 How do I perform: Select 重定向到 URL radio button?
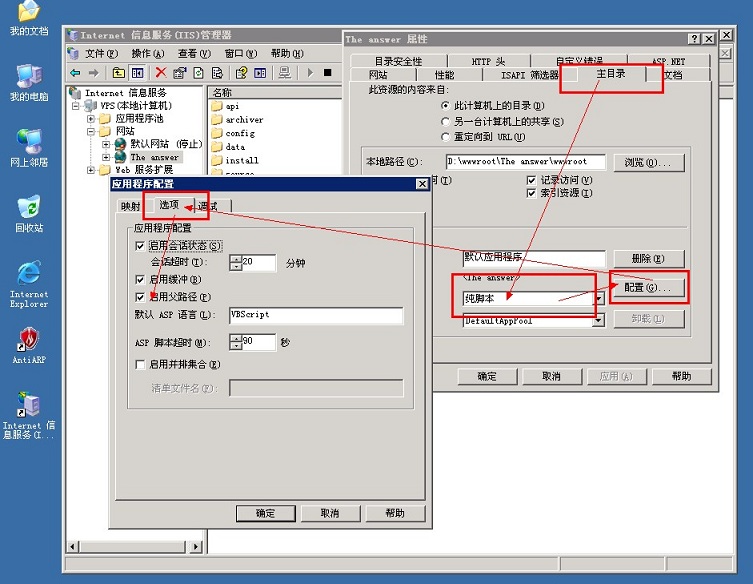(445, 137)
